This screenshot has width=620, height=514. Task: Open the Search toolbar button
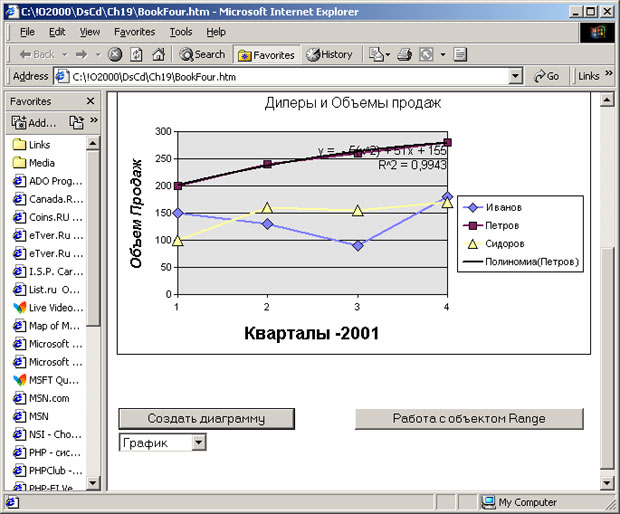point(202,54)
